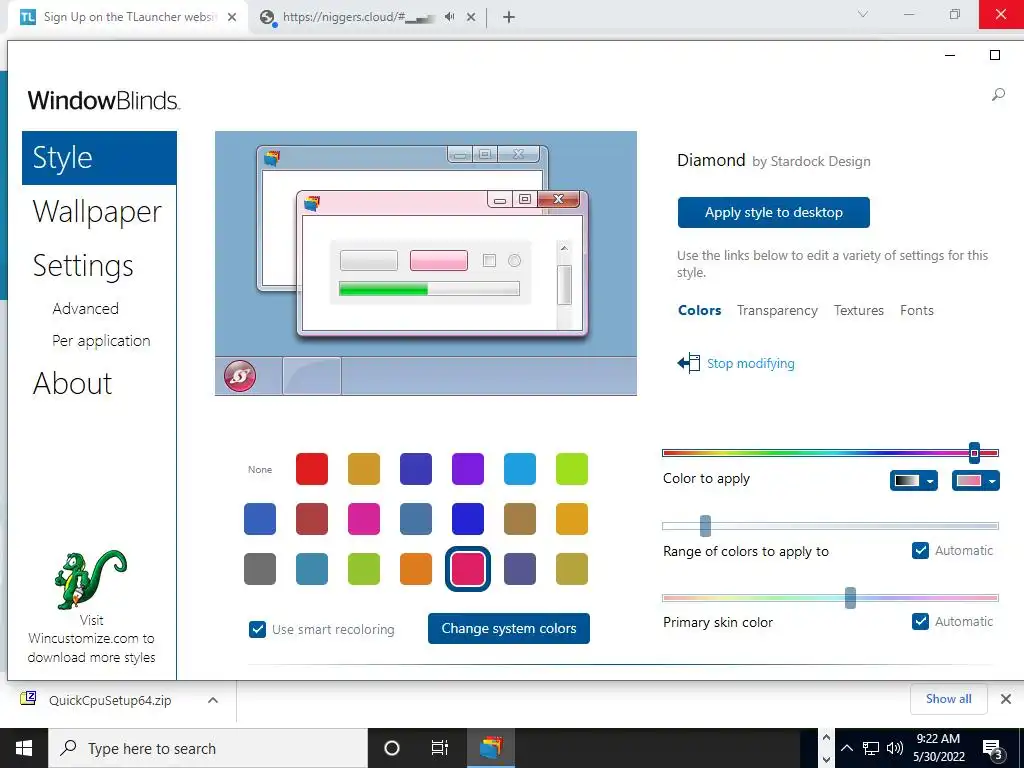Screen dimensions: 1024x768
Task: Click the WindowBlinds search magnifier icon
Action: click(x=998, y=95)
